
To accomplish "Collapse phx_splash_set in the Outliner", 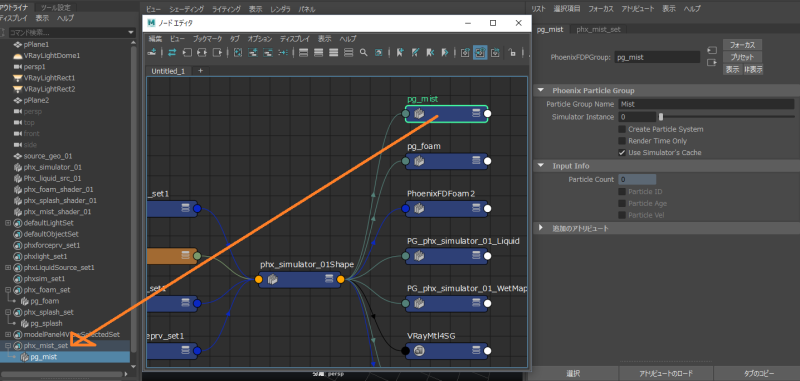I will pos(8,312).
